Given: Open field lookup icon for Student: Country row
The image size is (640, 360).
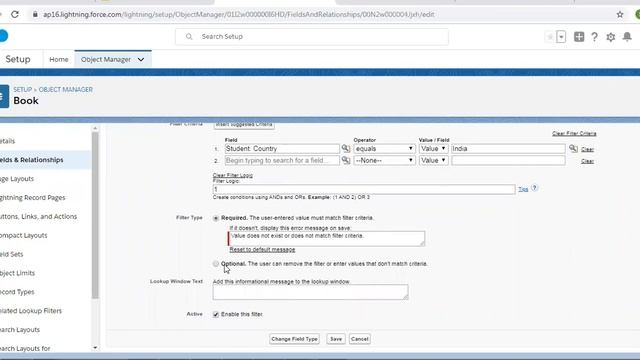Looking at the screenshot, I should (346, 149).
